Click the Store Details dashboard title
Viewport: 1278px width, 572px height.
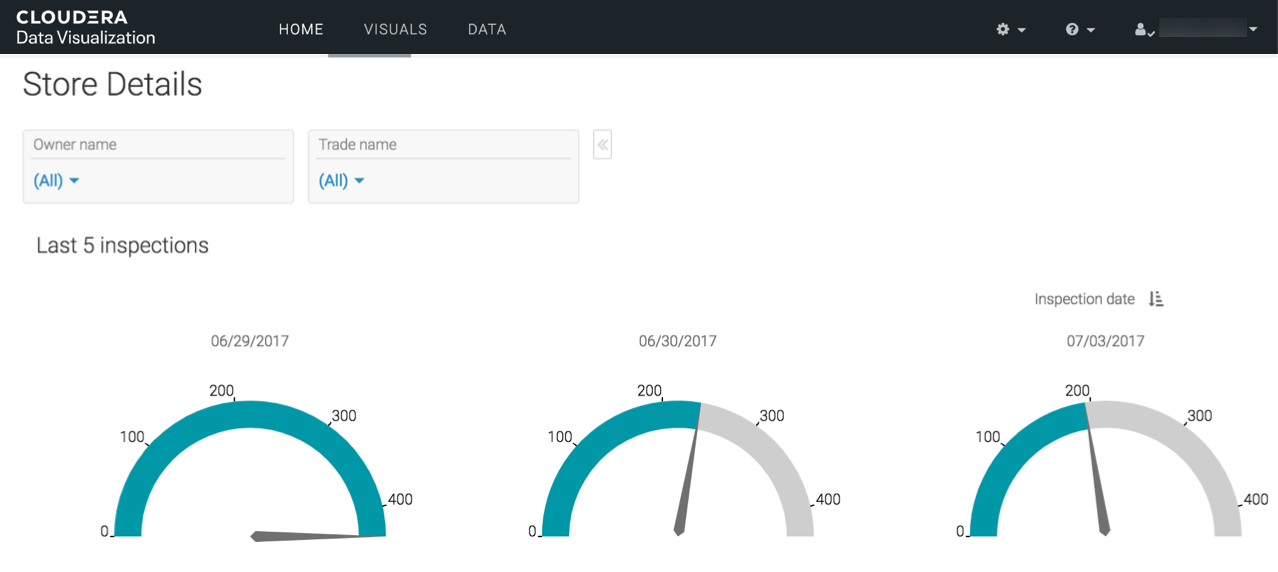coord(112,85)
